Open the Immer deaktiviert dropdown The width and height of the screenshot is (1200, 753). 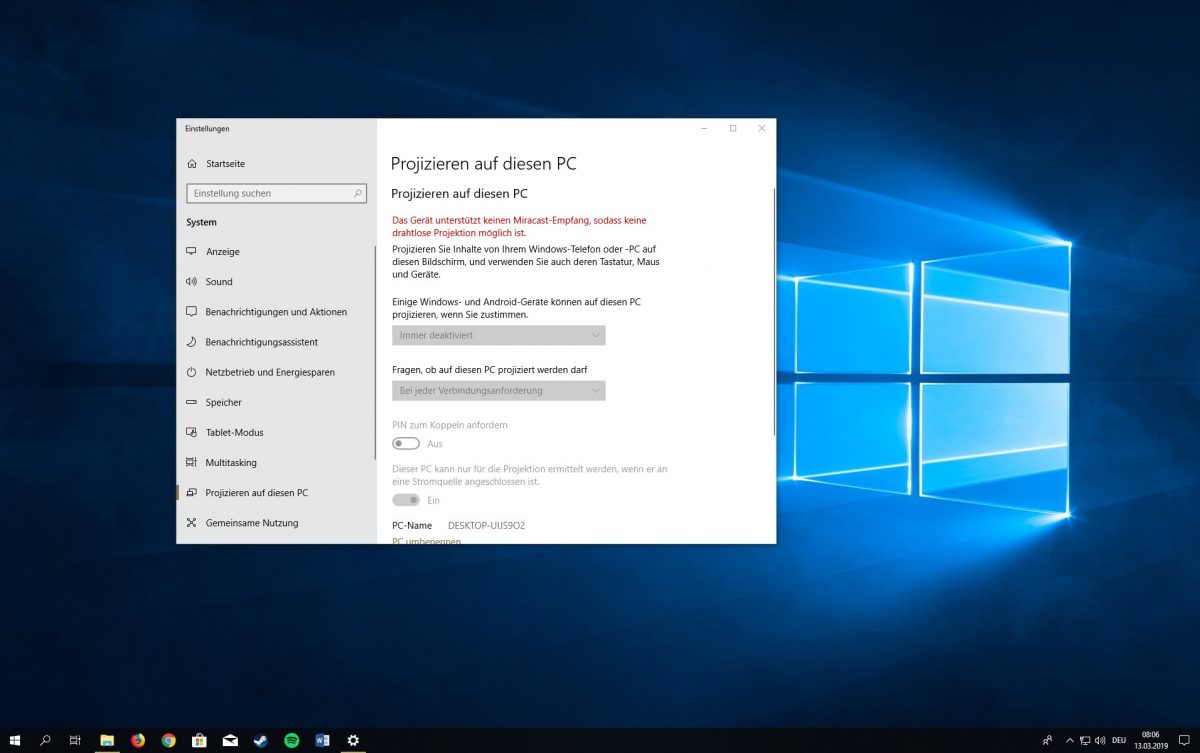click(x=497, y=335)
